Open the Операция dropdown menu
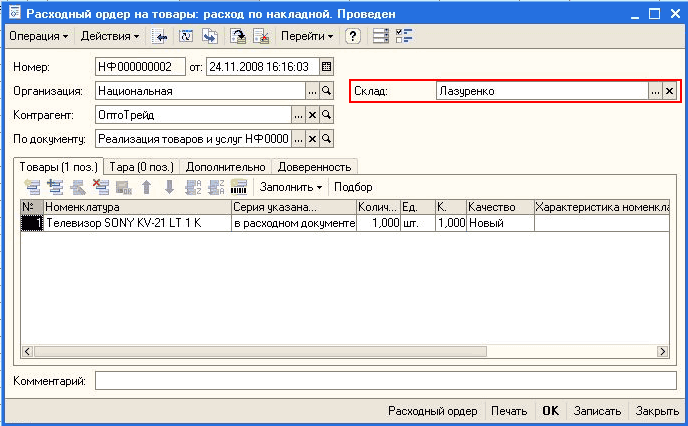The height and width of the screenshot is (426, 688). click(x=39, y=36)
